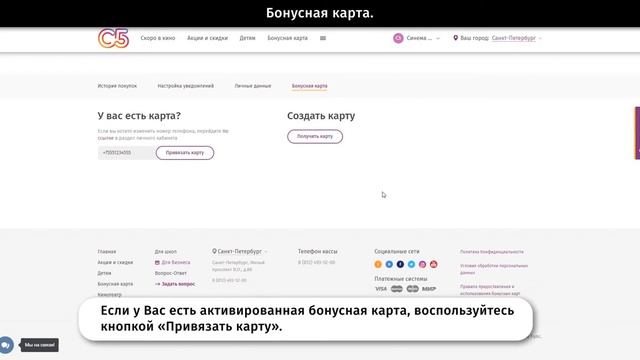The height and width of the screenshot is (360, 640).
Task: Click the VISA payment logo
Action: click(x=381, y=289)
